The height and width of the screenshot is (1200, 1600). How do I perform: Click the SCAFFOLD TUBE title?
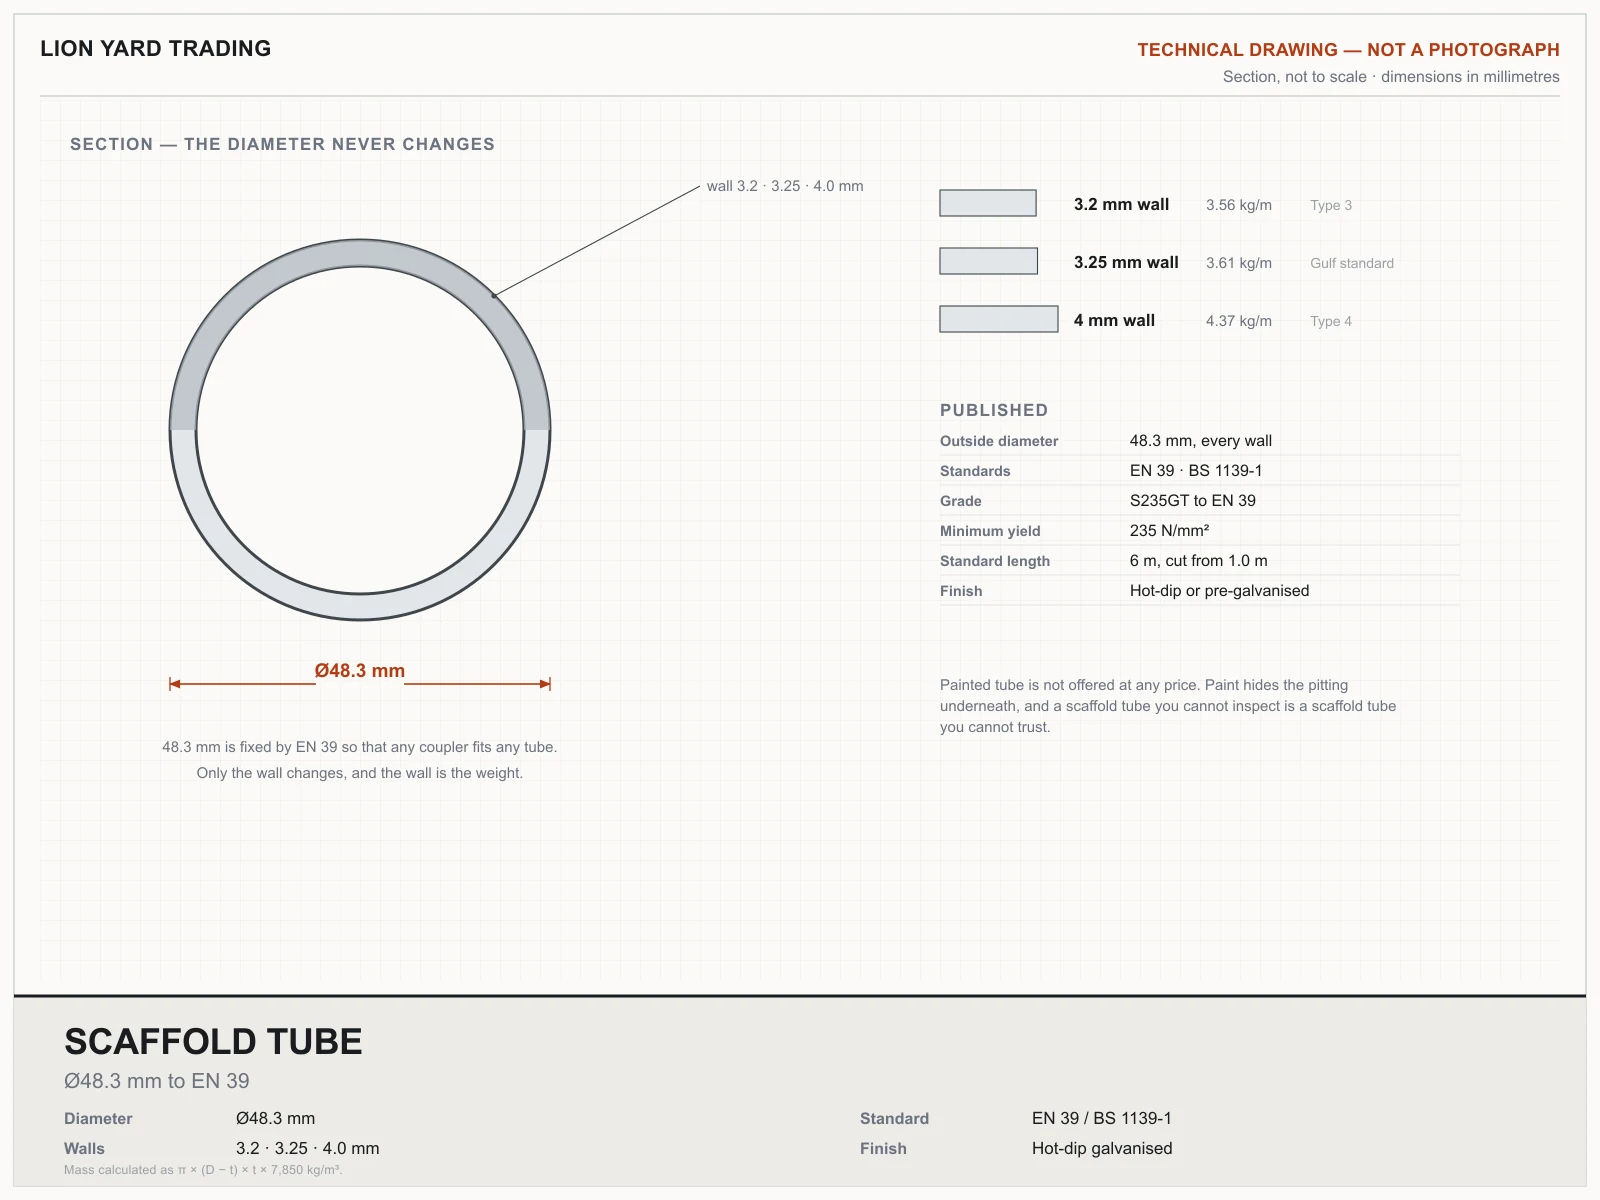tap(213, 1042)
